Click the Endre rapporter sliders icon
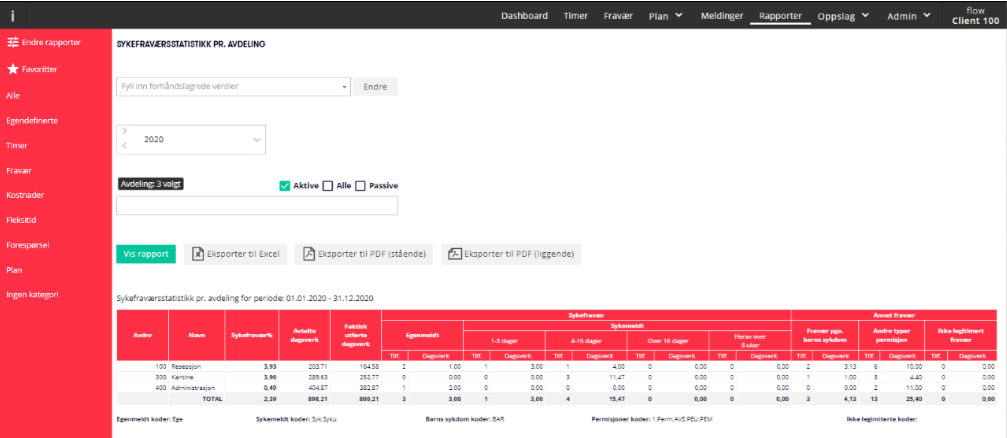 click(x=12, y=42)
